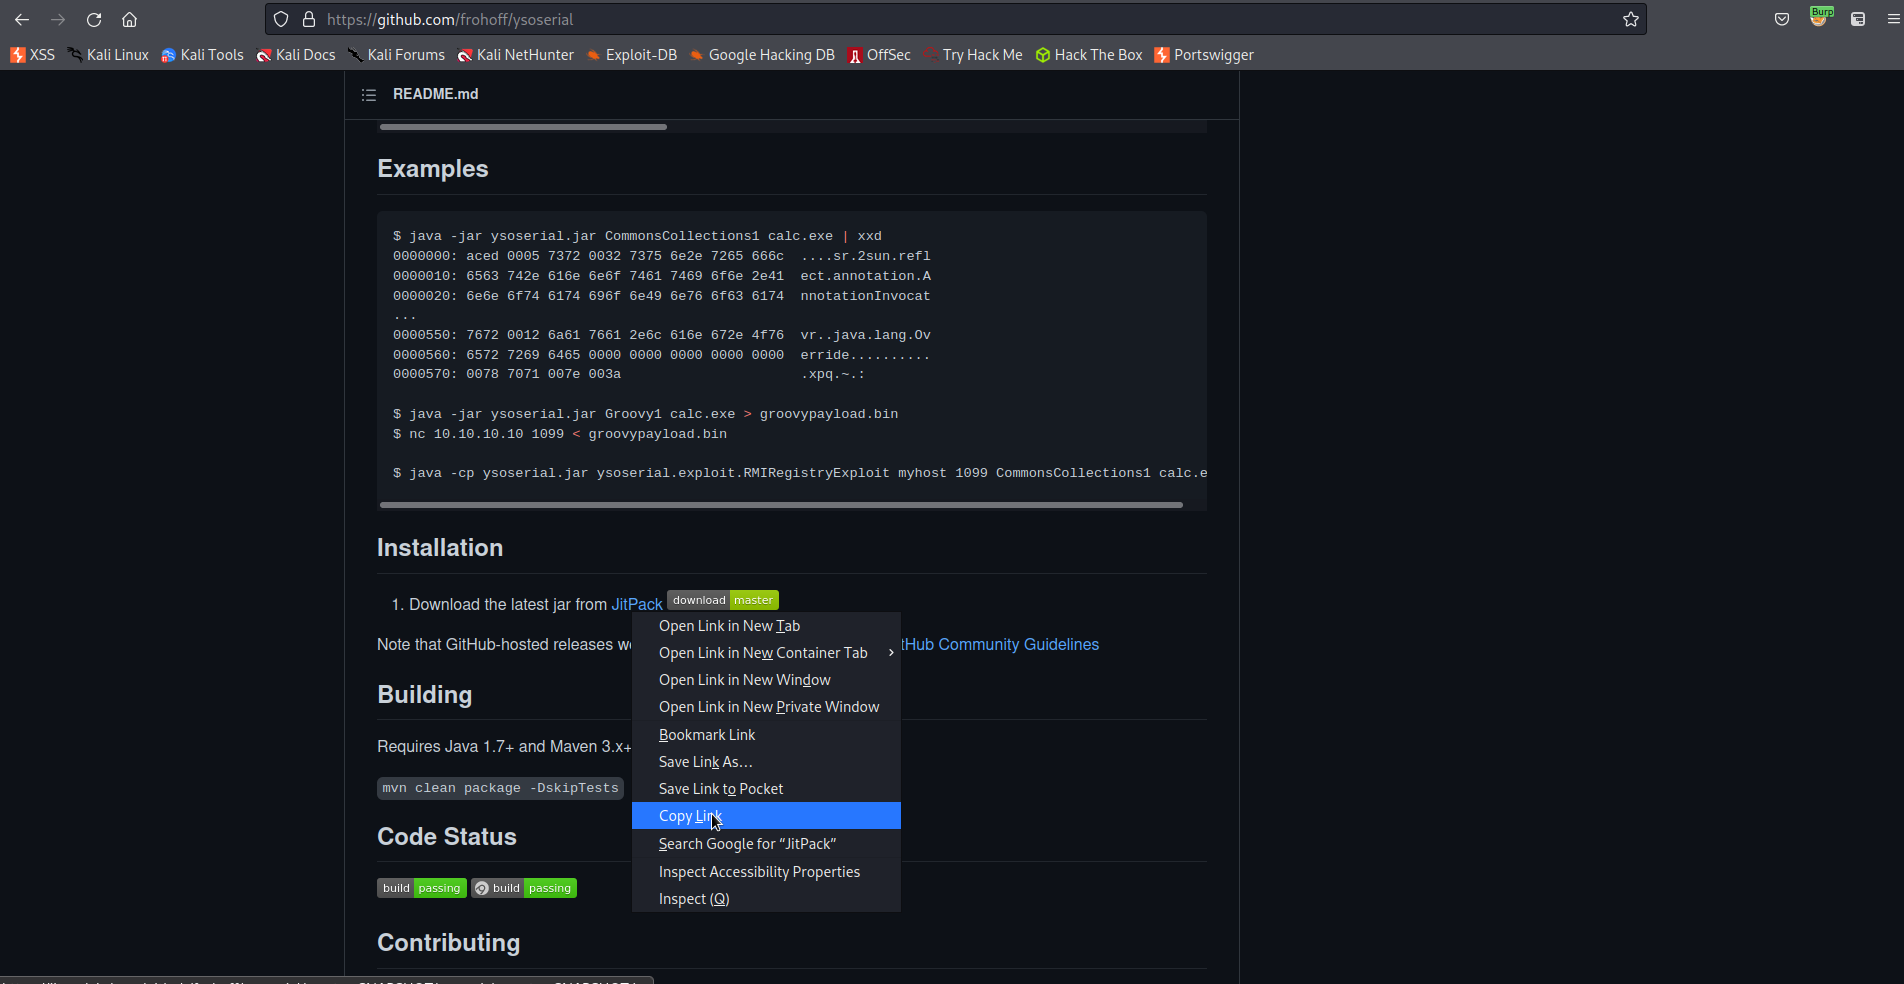Click the Code Status heading
The height and width of the screenshot is (984, 1904).
(x=447, y=837)
